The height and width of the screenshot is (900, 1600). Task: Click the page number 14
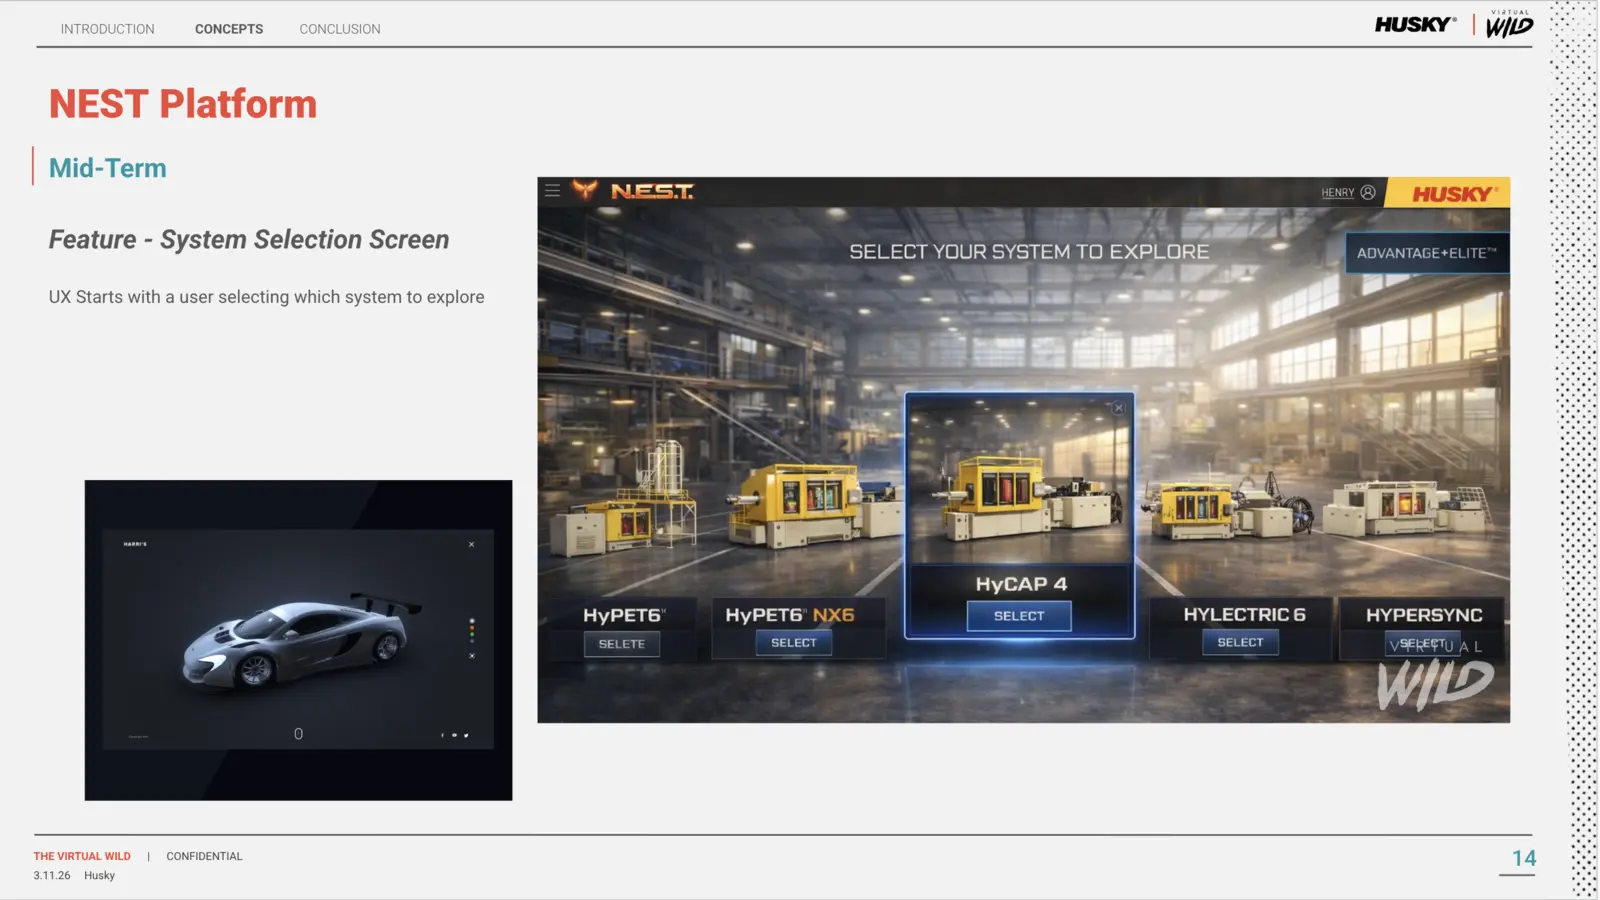(1524, 858)
